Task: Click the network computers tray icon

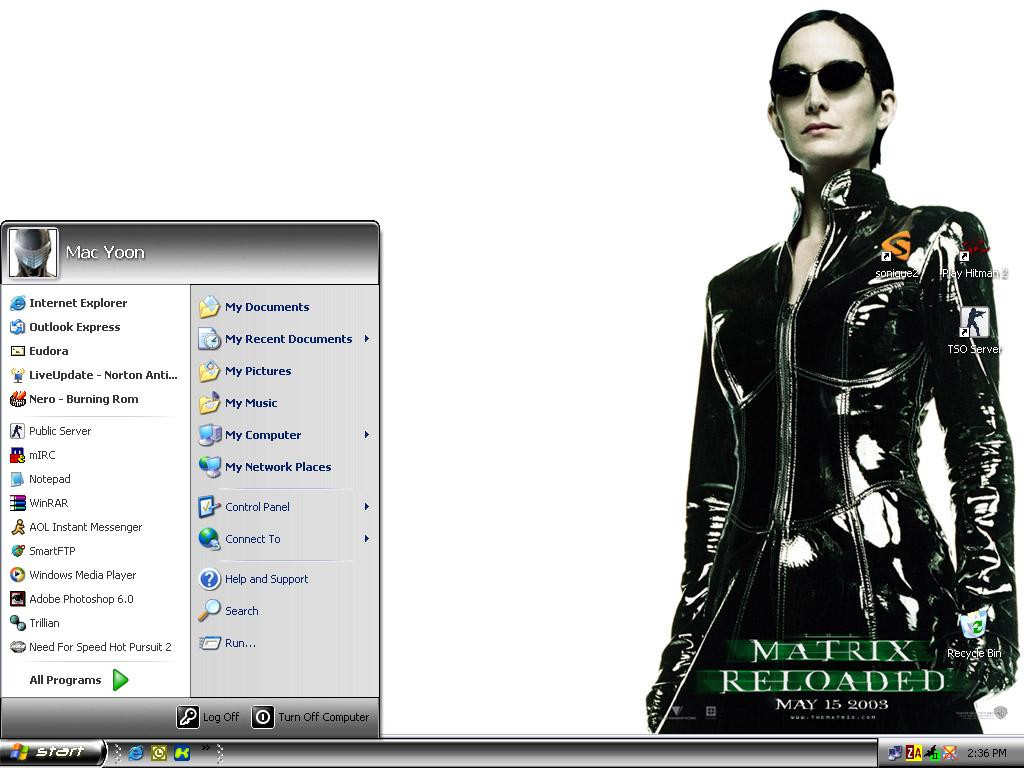Action: pyautogui.click(x=895, y=753)
